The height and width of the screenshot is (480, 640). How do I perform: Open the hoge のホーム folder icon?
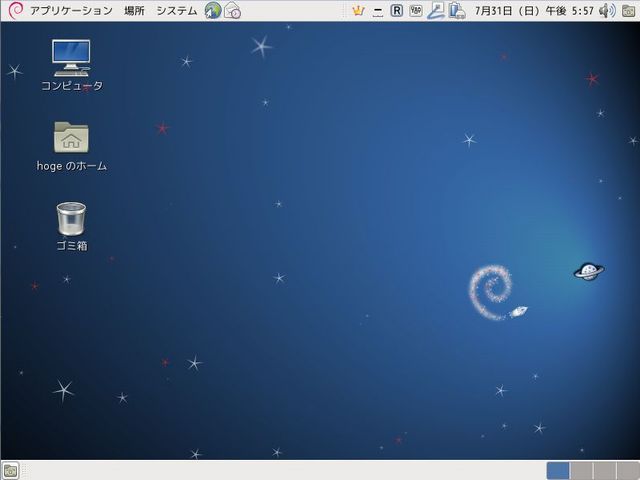[71, 138]
